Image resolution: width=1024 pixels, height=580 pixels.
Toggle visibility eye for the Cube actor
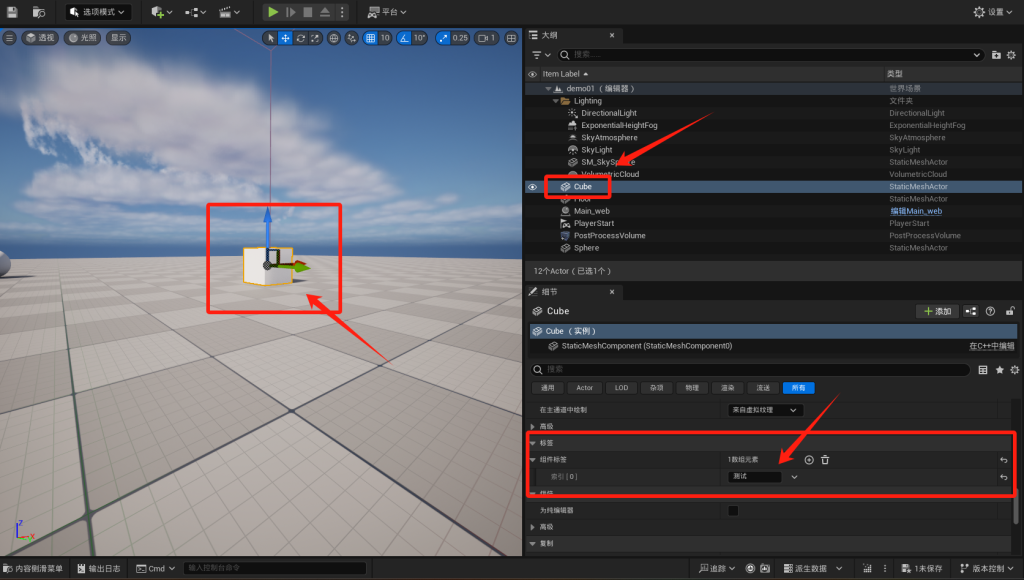(x=532, y=187)
